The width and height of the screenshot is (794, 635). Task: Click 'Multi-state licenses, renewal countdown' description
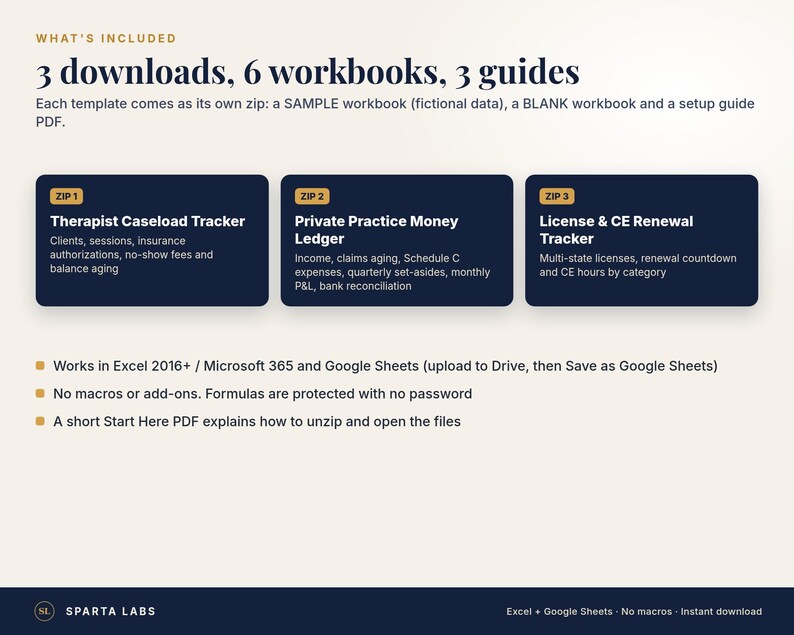click(638, 265)
